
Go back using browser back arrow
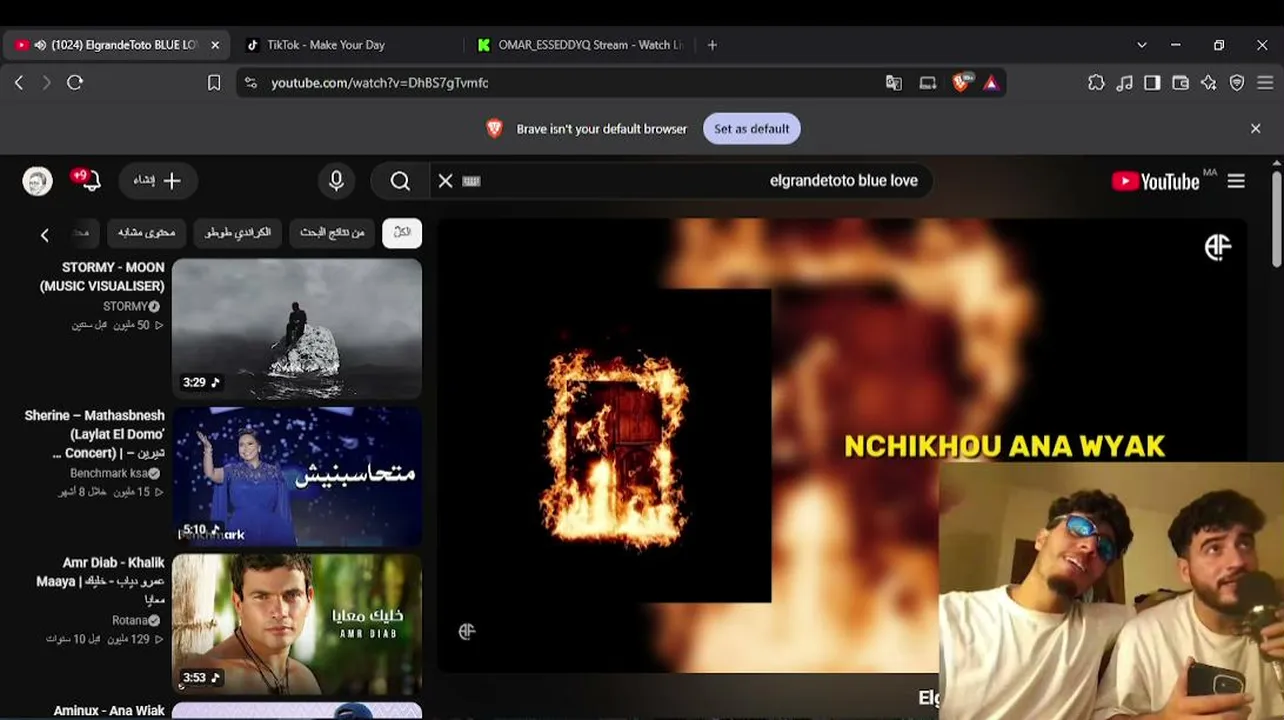(x=19, y=83)
